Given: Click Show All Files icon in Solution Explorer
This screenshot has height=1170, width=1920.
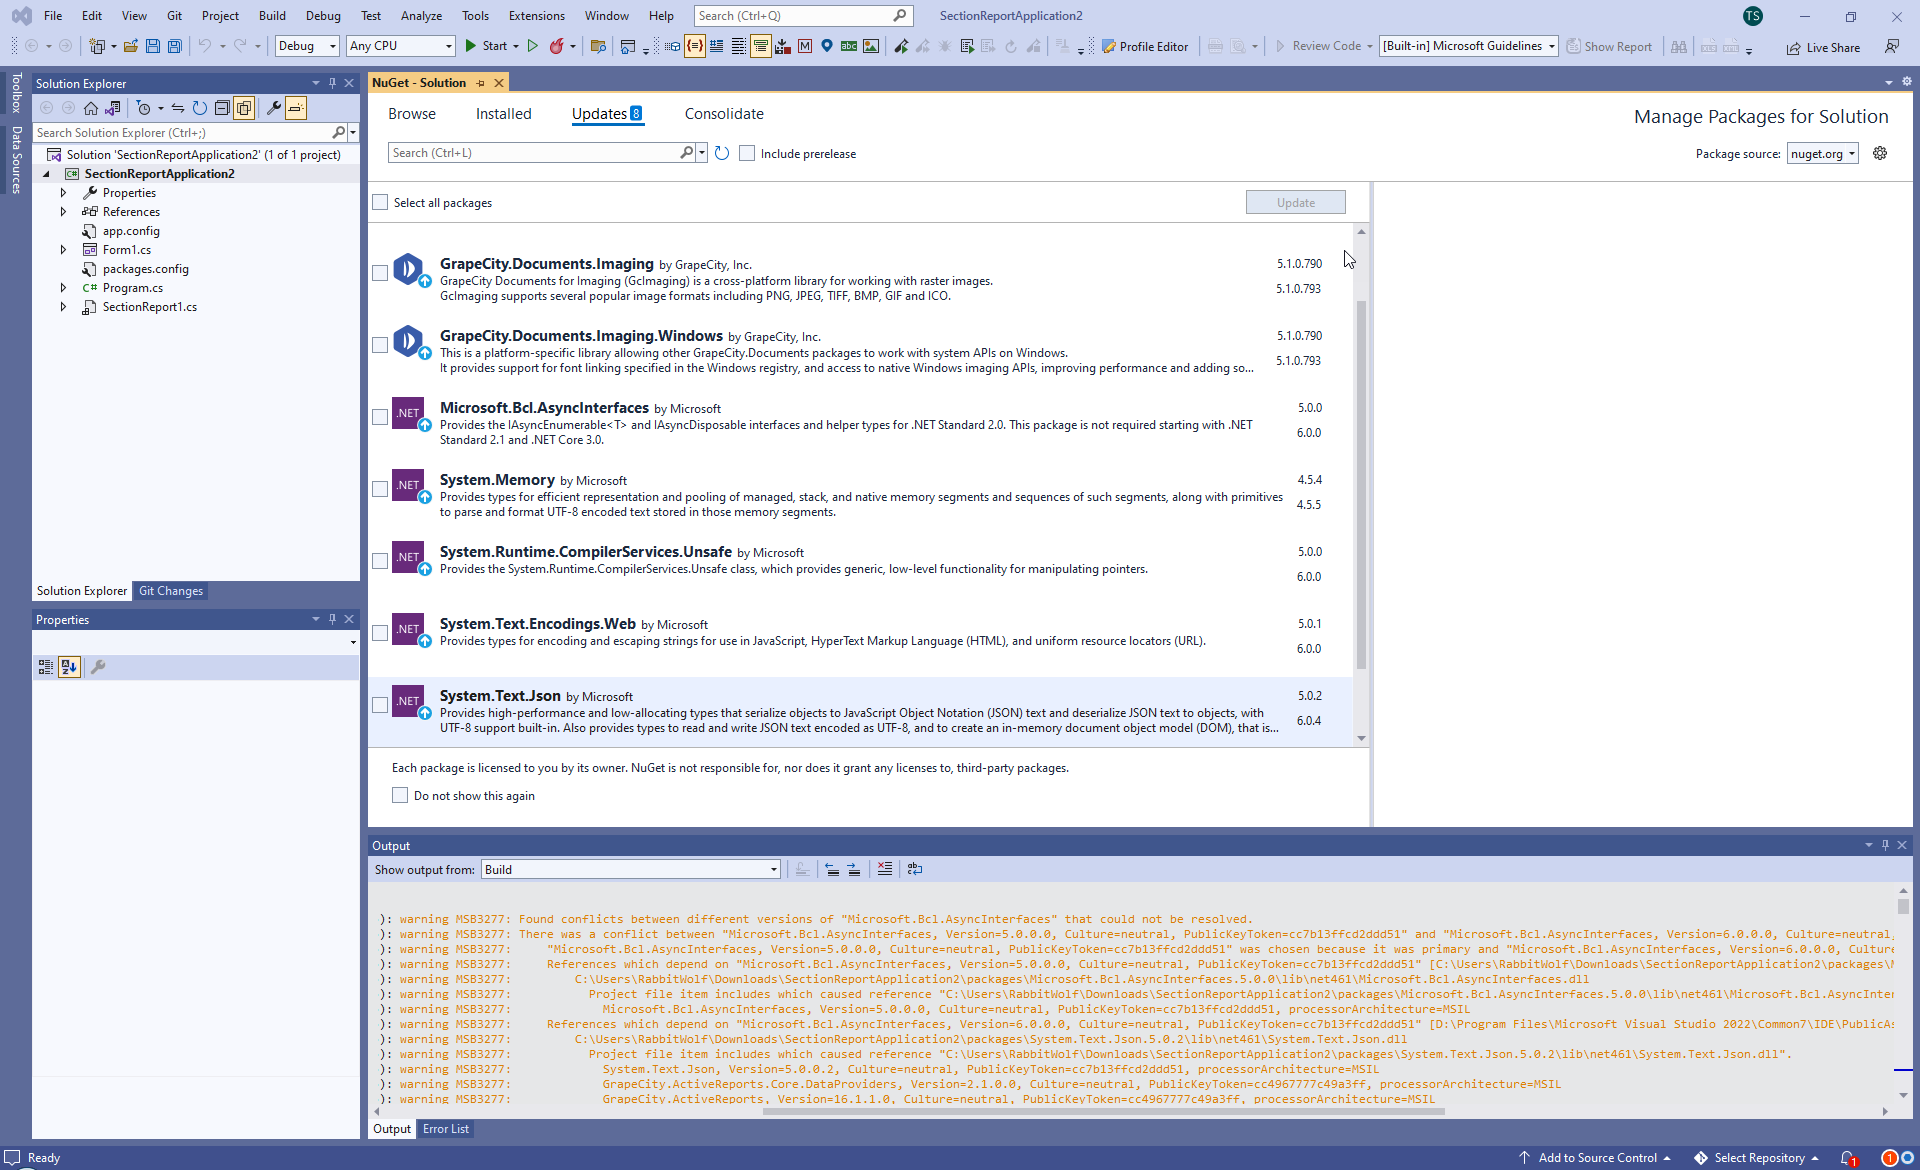Looking at the screenshot, I should point(244,108).
